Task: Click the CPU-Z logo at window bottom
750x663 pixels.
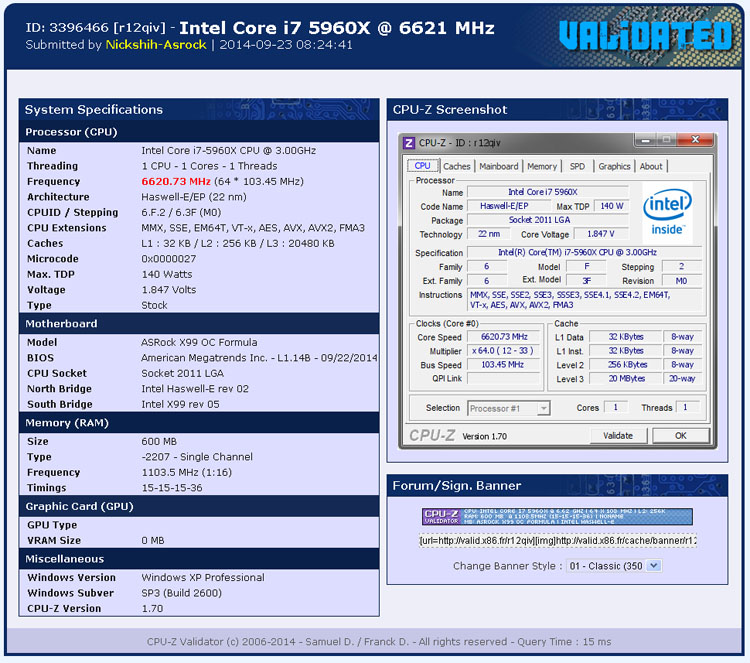Action: 434,436
